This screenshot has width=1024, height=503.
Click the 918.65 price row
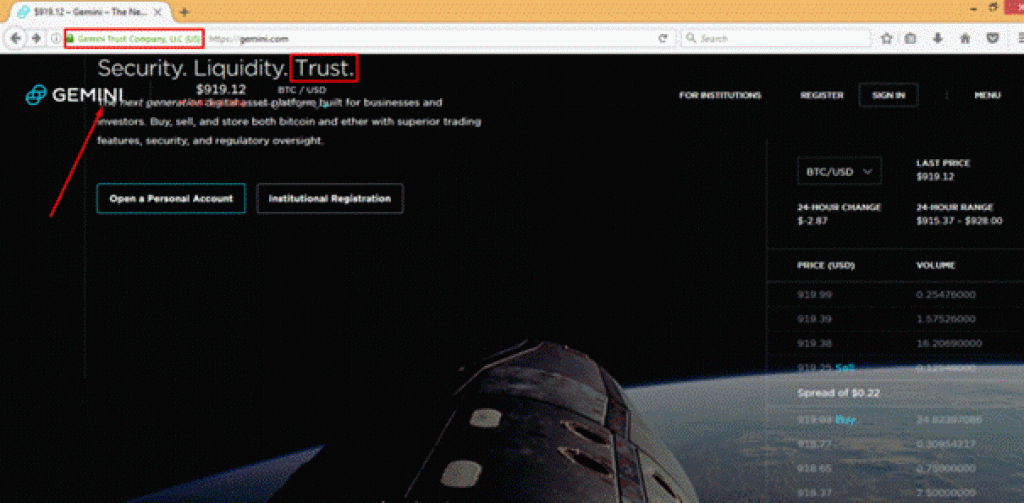895,468
